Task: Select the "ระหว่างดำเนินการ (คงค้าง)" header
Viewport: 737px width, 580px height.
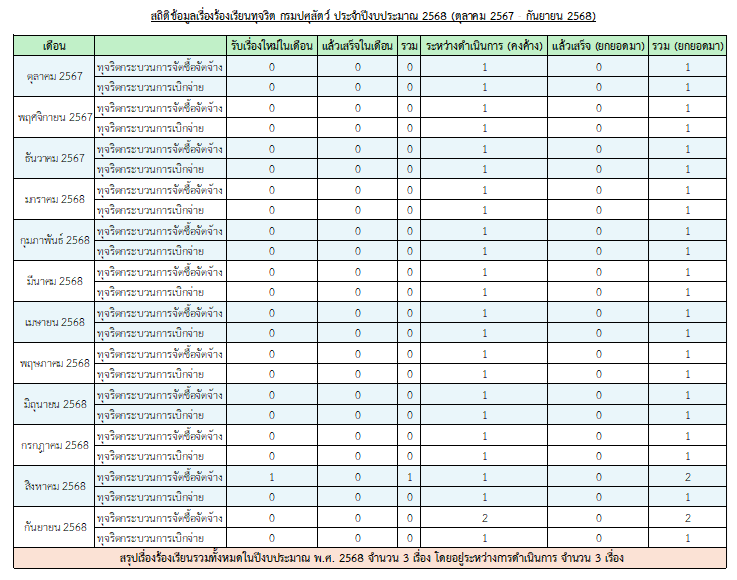Action: (x=484, y=46)
